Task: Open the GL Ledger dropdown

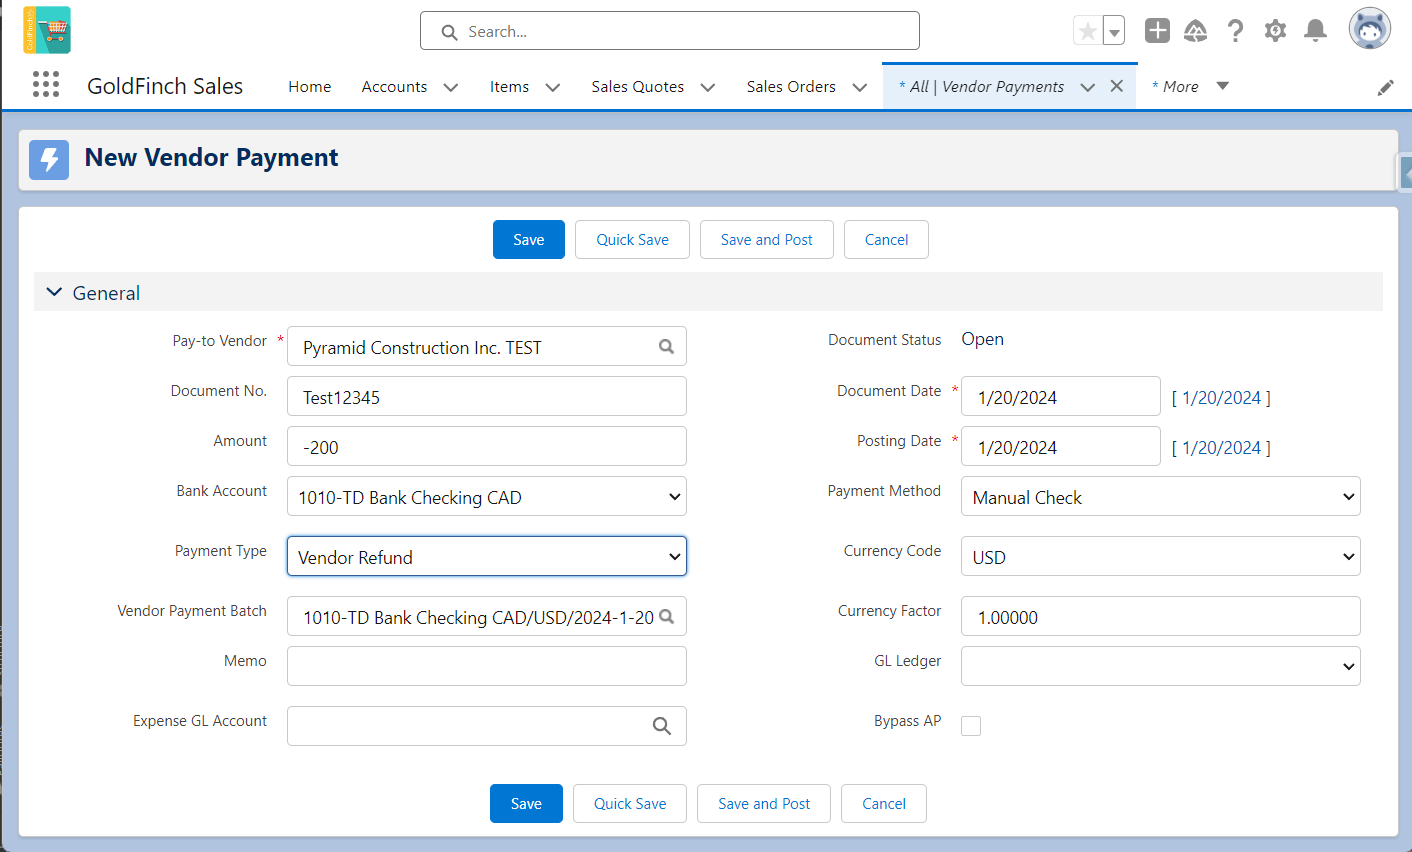Action: click(x=1161, y=667)
